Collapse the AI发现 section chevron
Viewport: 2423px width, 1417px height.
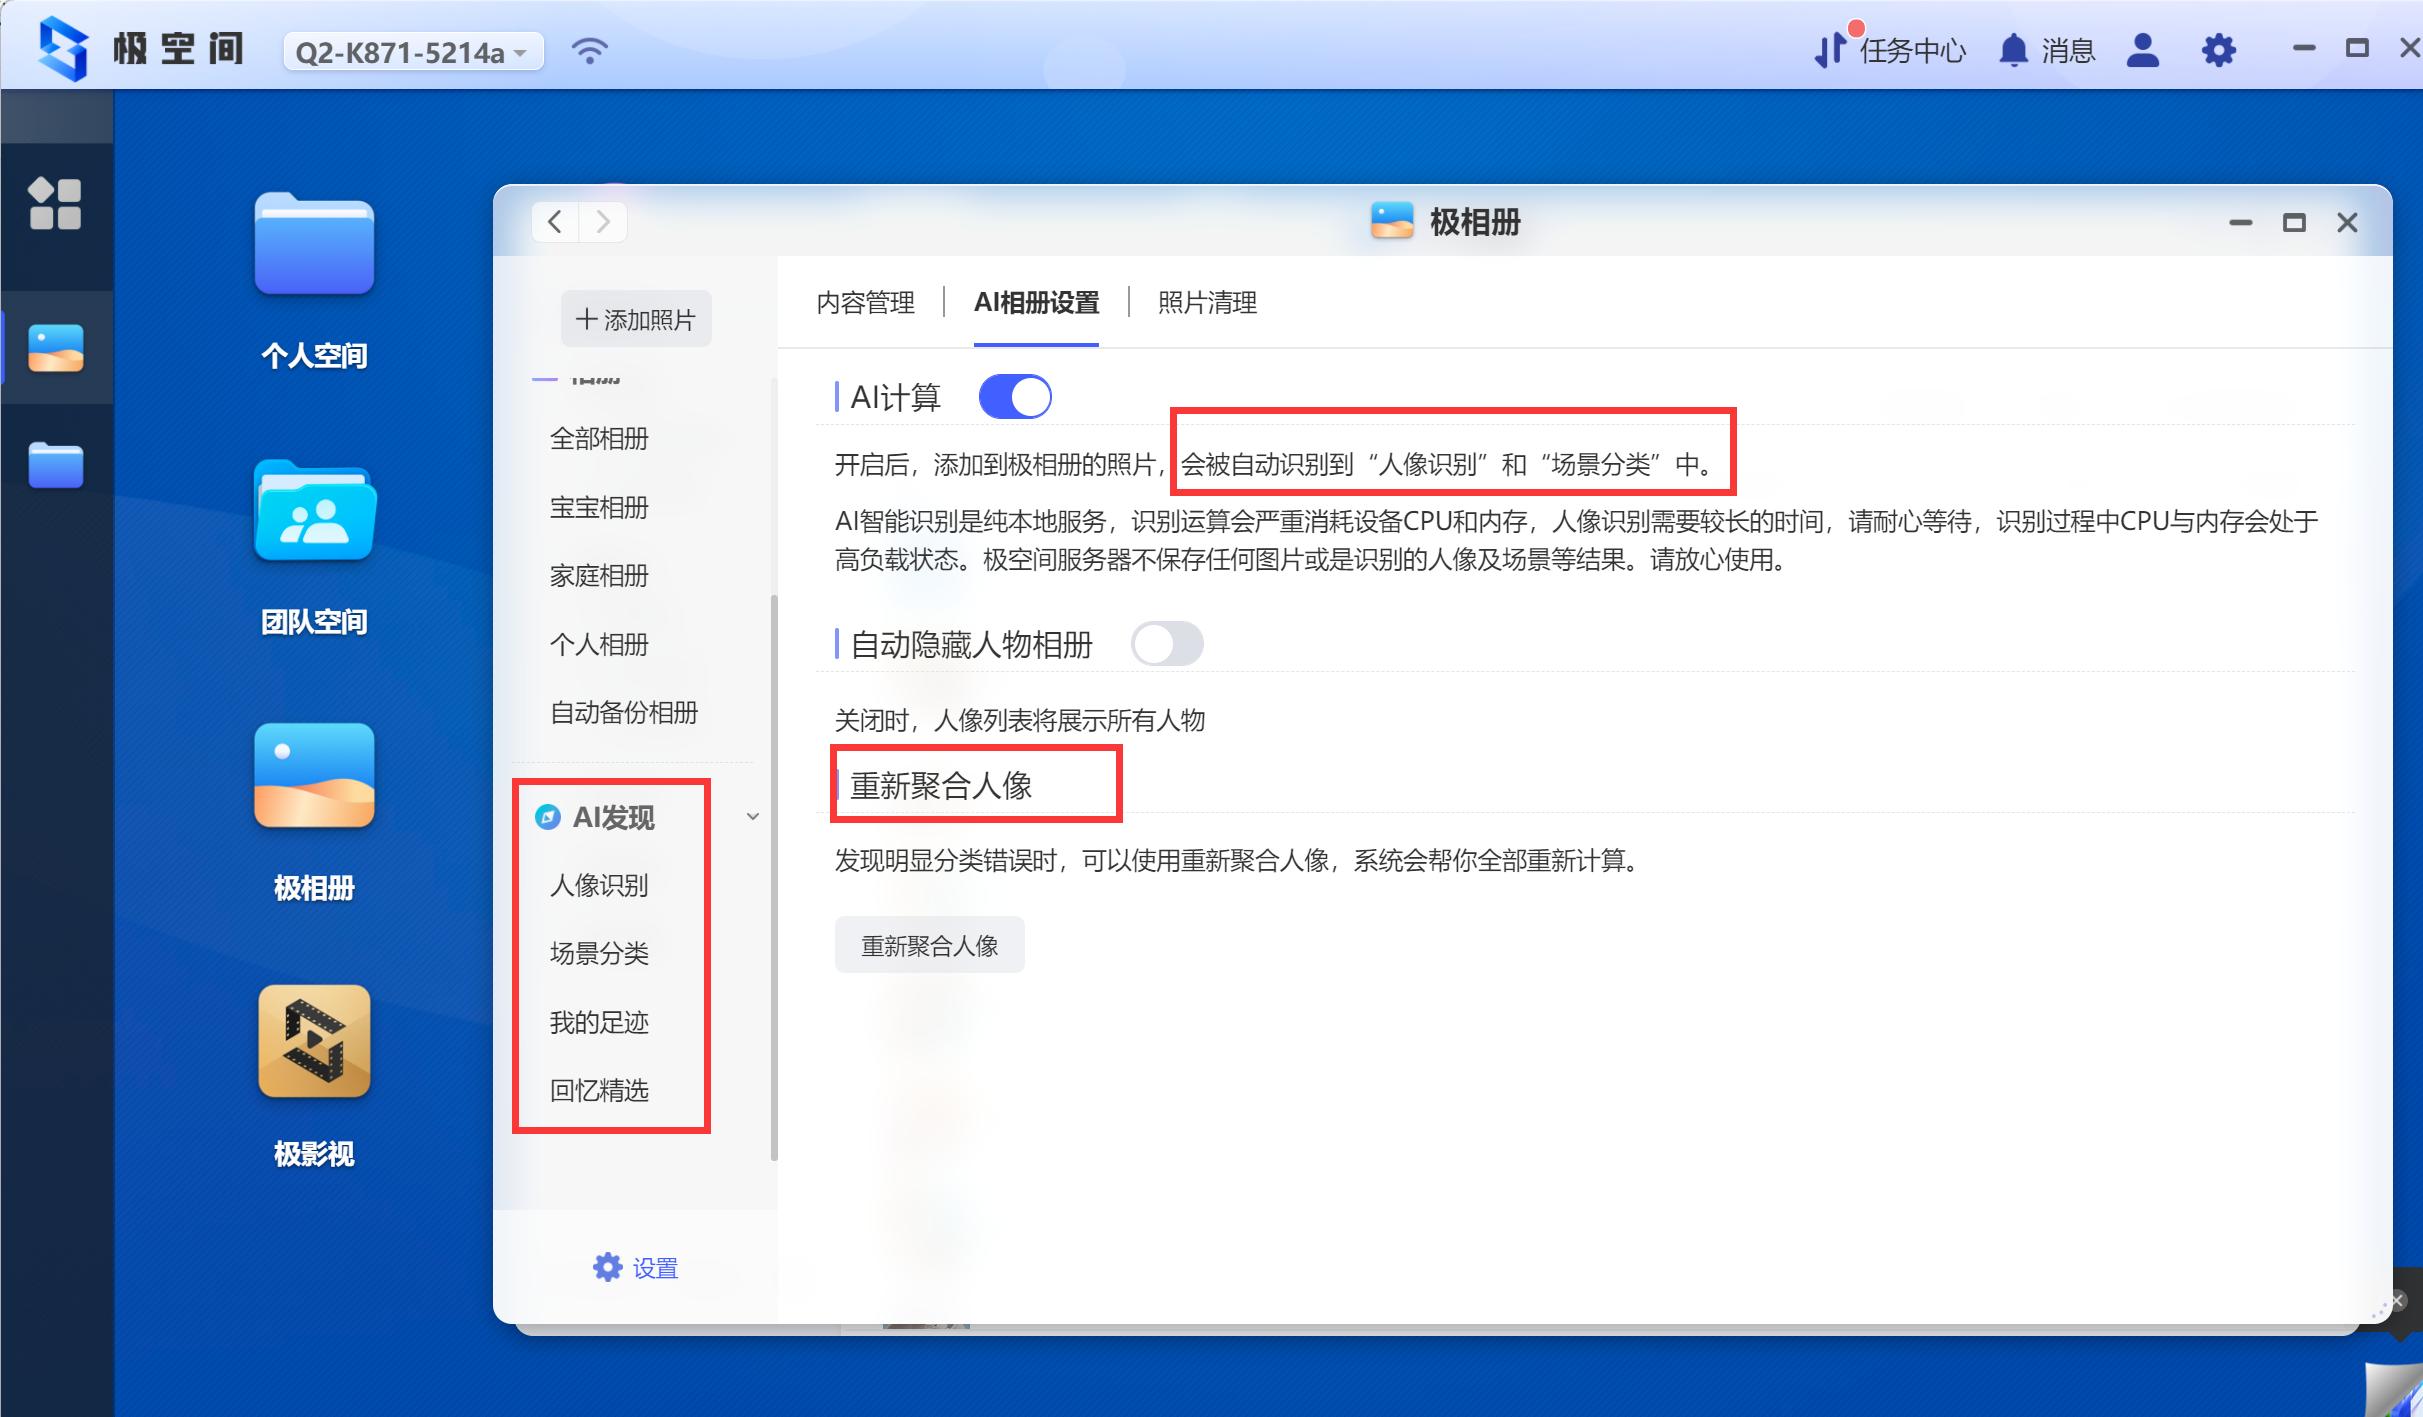[753, 817]
